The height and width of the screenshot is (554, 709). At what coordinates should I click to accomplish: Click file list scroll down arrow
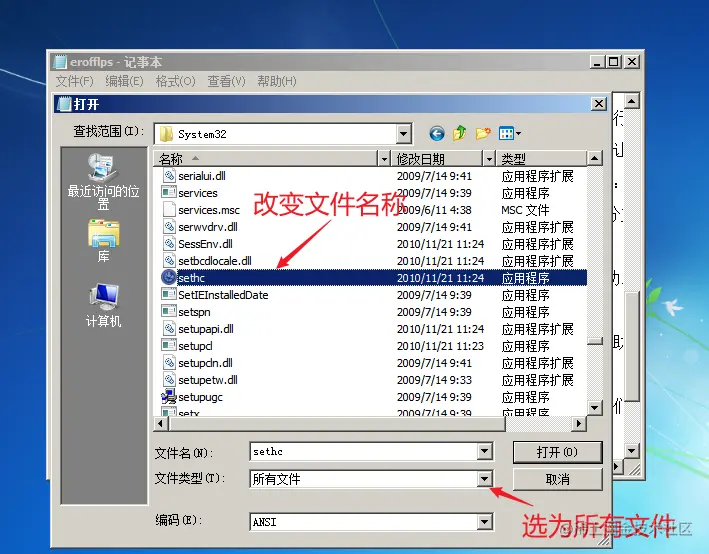coord(595,407)
